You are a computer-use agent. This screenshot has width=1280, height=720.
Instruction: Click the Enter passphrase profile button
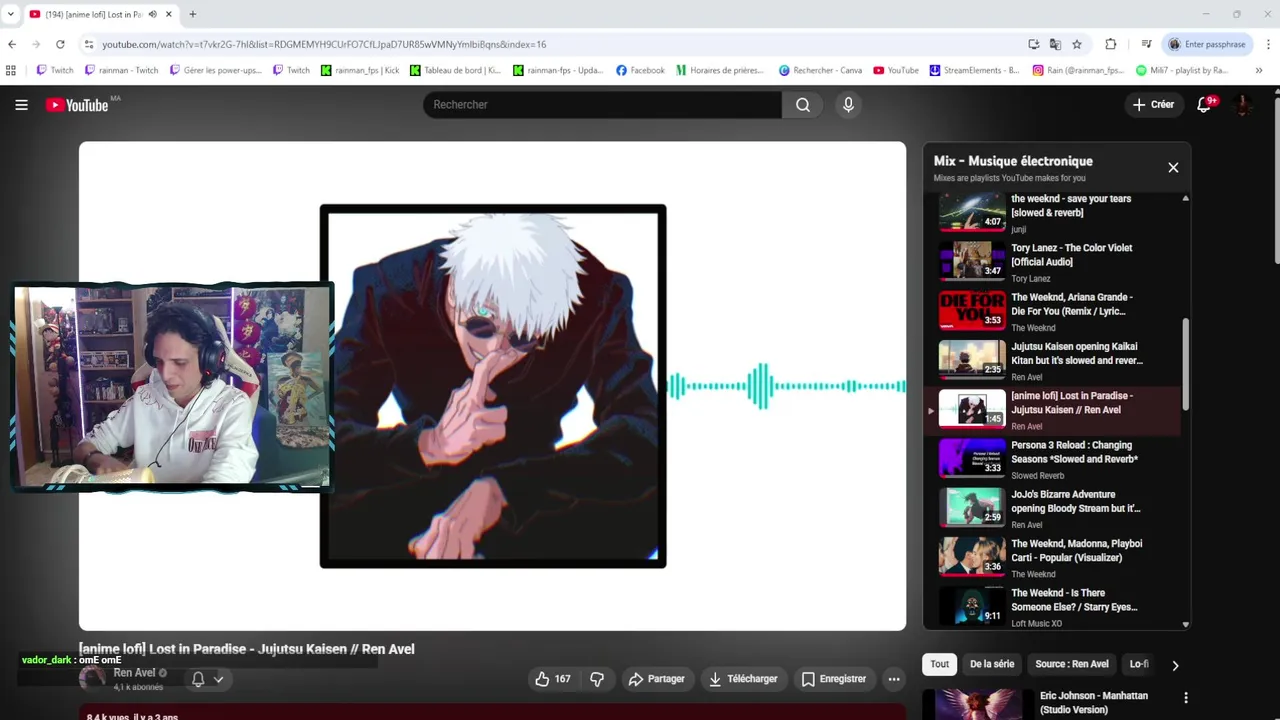coord(1208,44)
